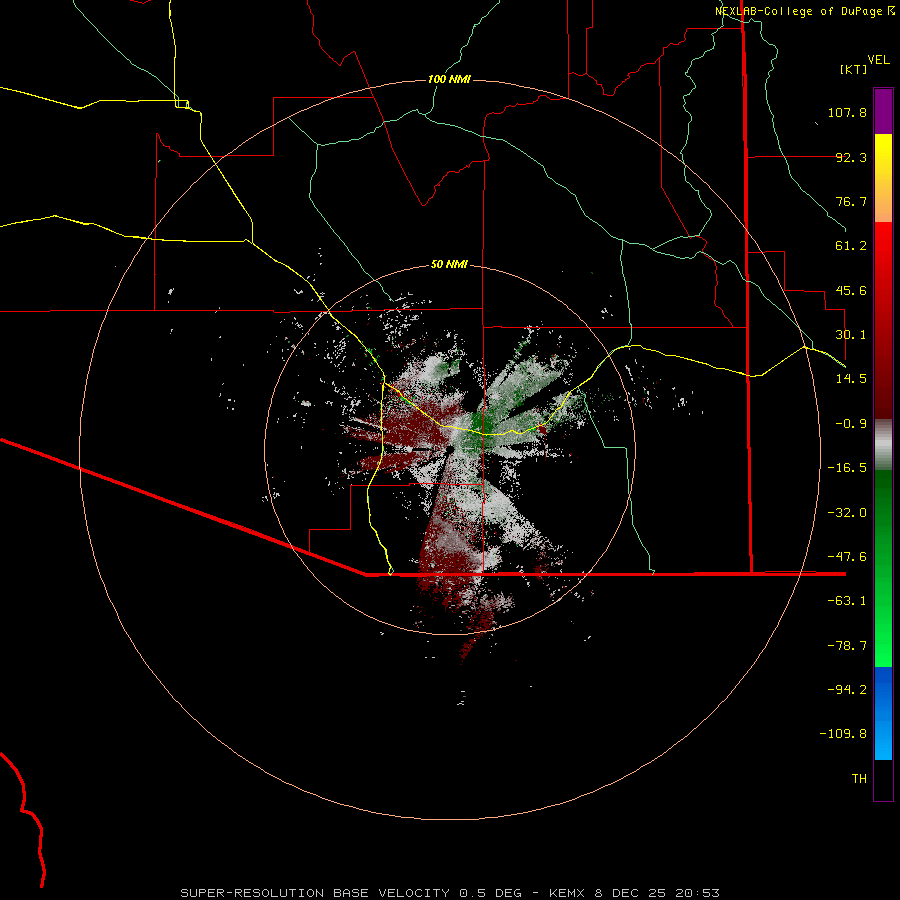
Task: Click the purple segment of color bar
Action: coord(883,111)
